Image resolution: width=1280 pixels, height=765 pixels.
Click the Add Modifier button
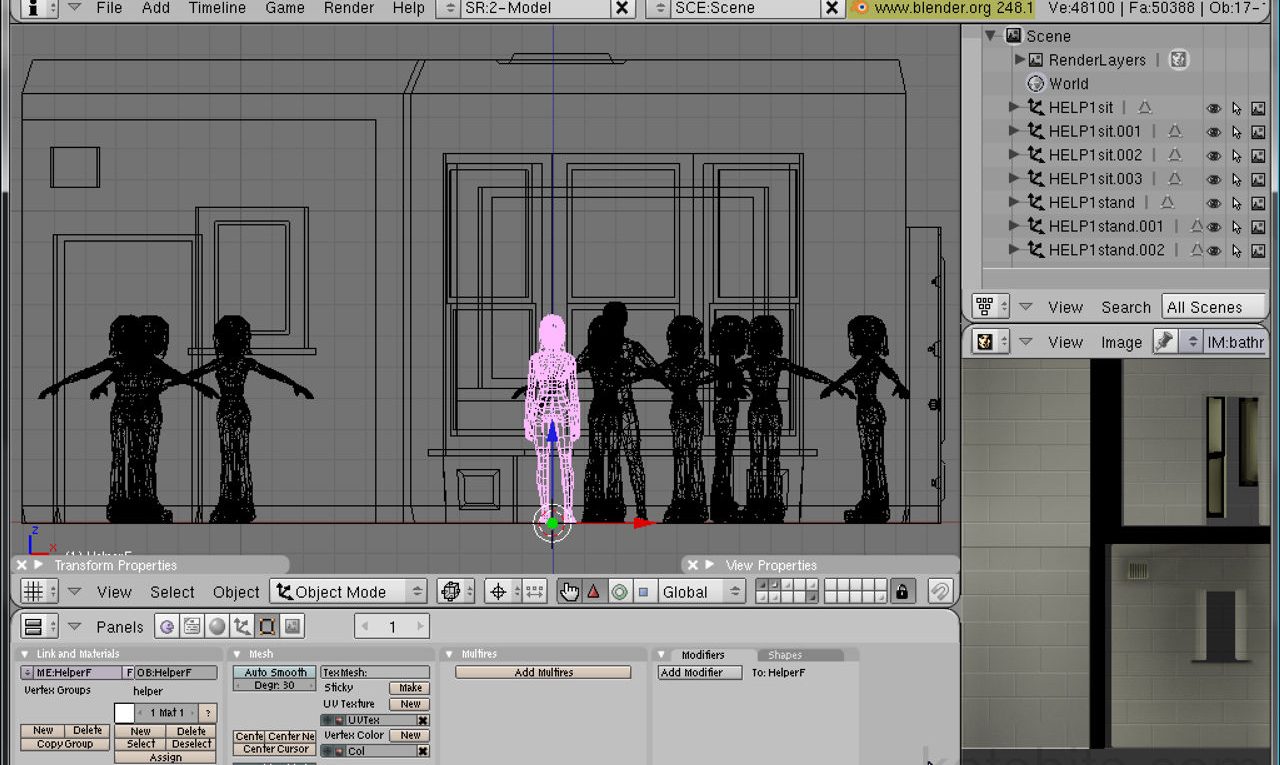(x=698, y=672)
